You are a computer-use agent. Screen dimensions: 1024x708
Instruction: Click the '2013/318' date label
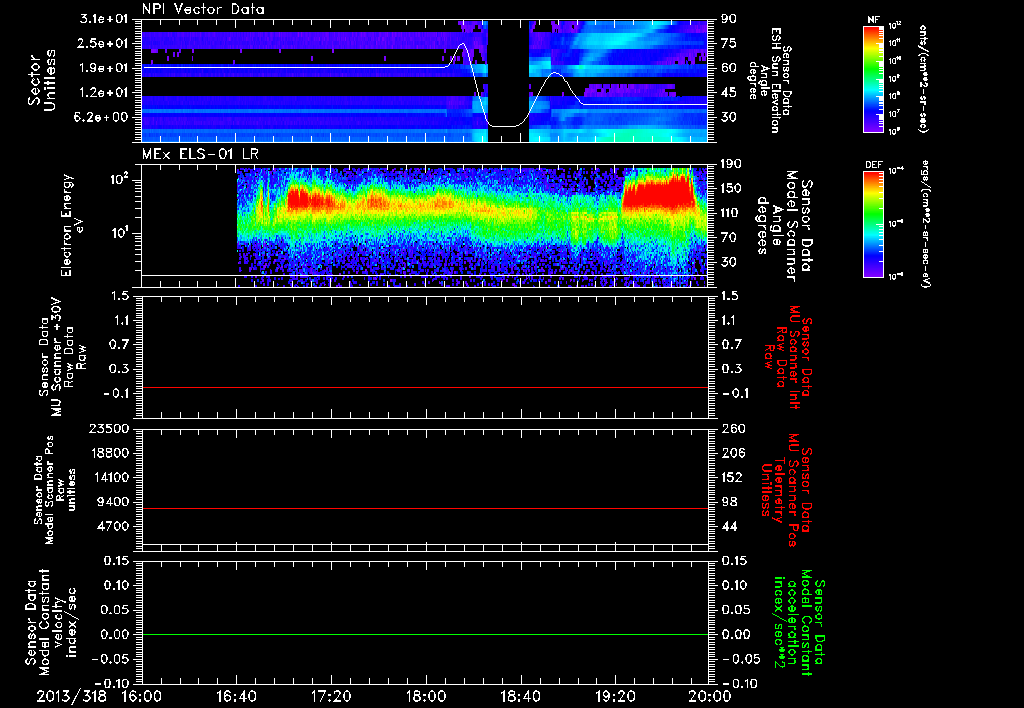(72, 696)
